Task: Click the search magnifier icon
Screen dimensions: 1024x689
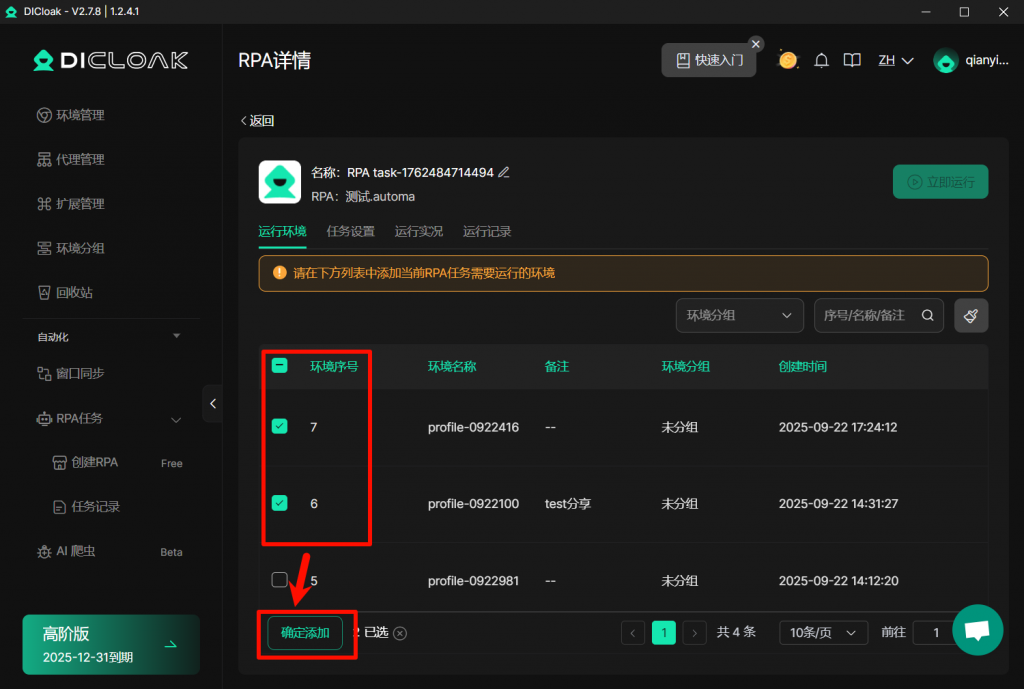Action: pos(928,315)
